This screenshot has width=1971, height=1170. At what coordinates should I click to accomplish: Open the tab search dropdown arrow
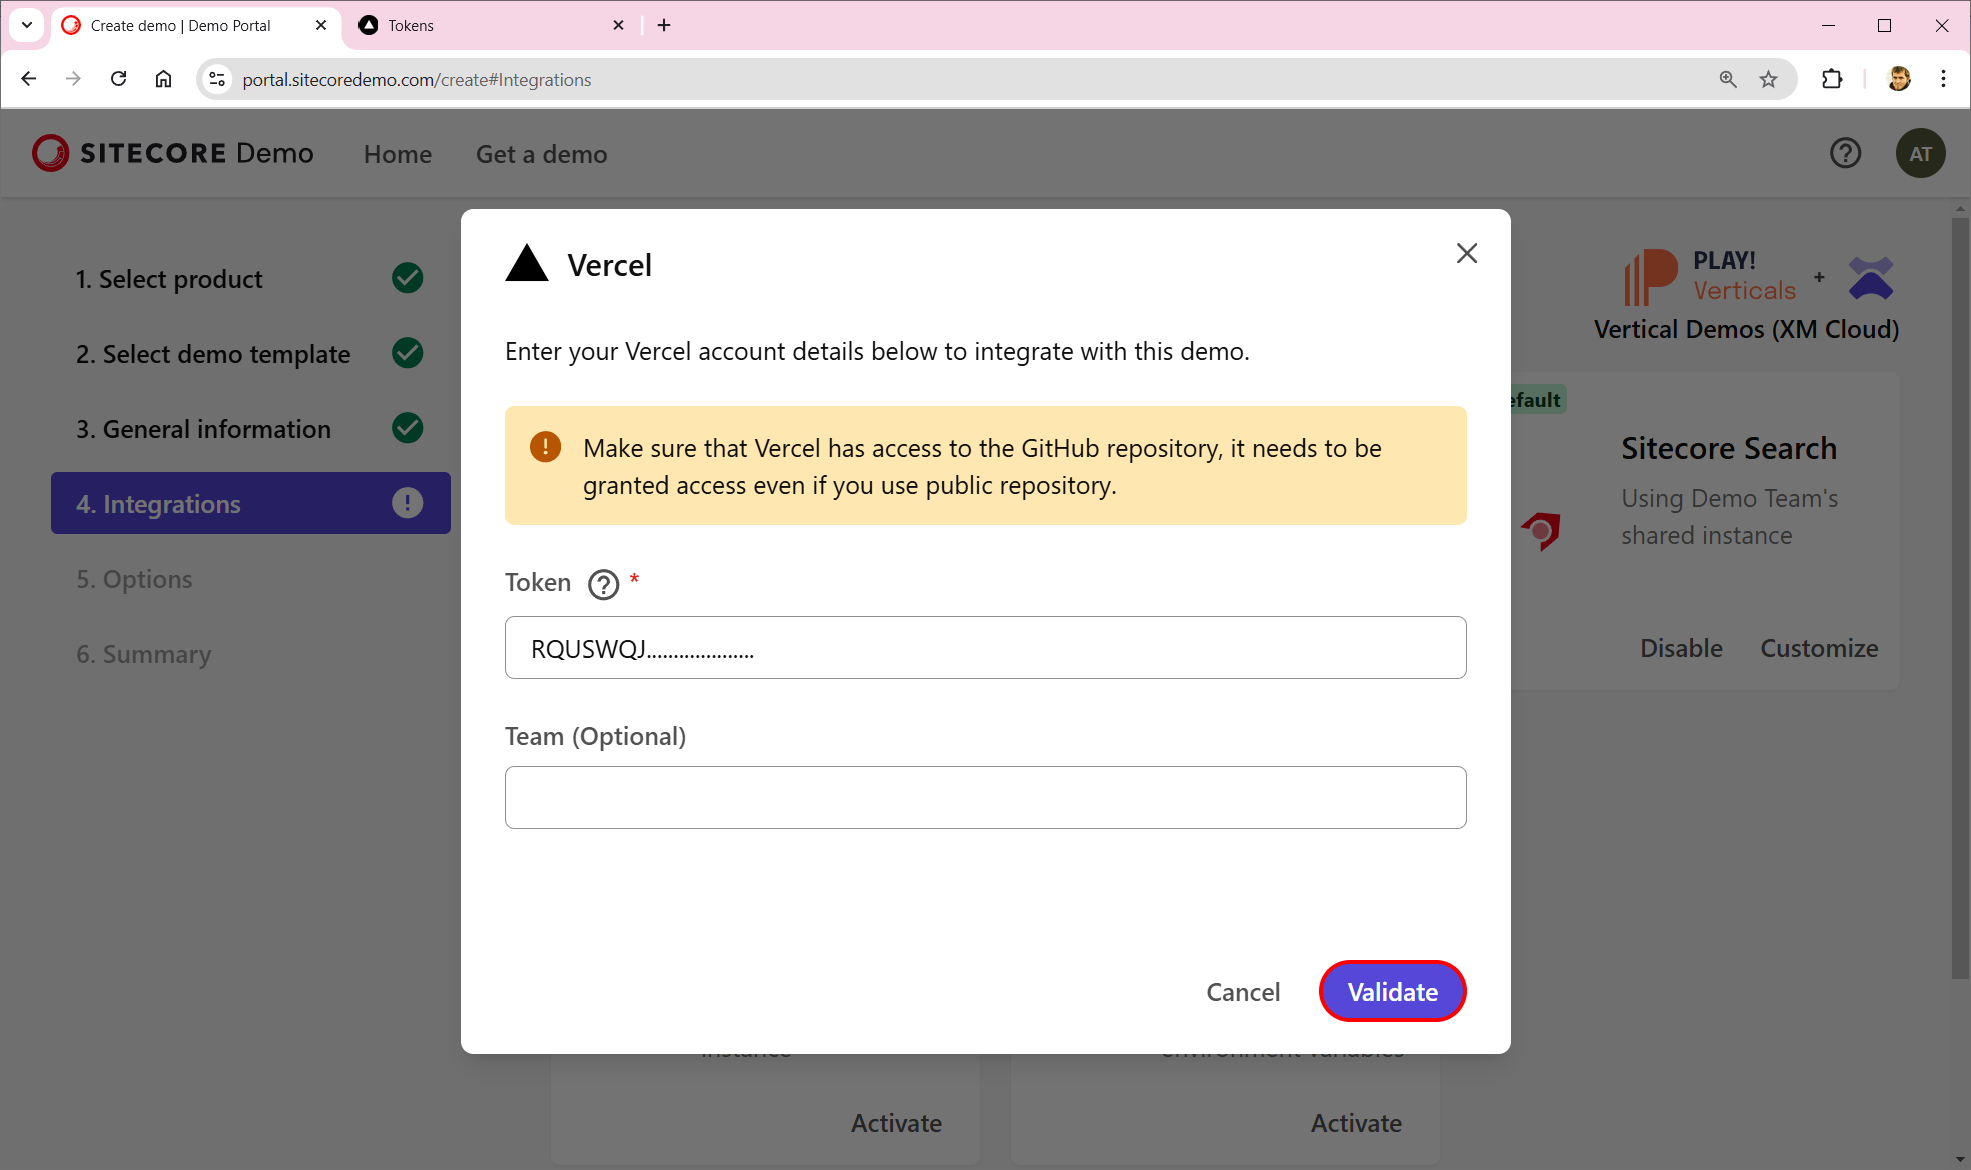click(27, 25)
